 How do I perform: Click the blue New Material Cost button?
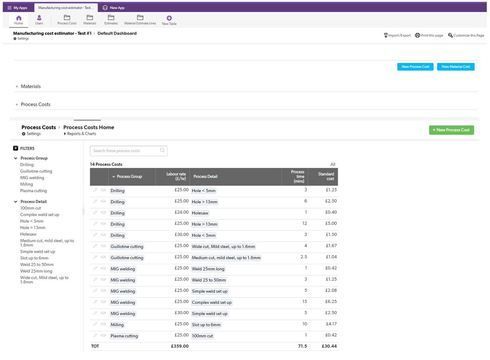click(x=456, y=67)
